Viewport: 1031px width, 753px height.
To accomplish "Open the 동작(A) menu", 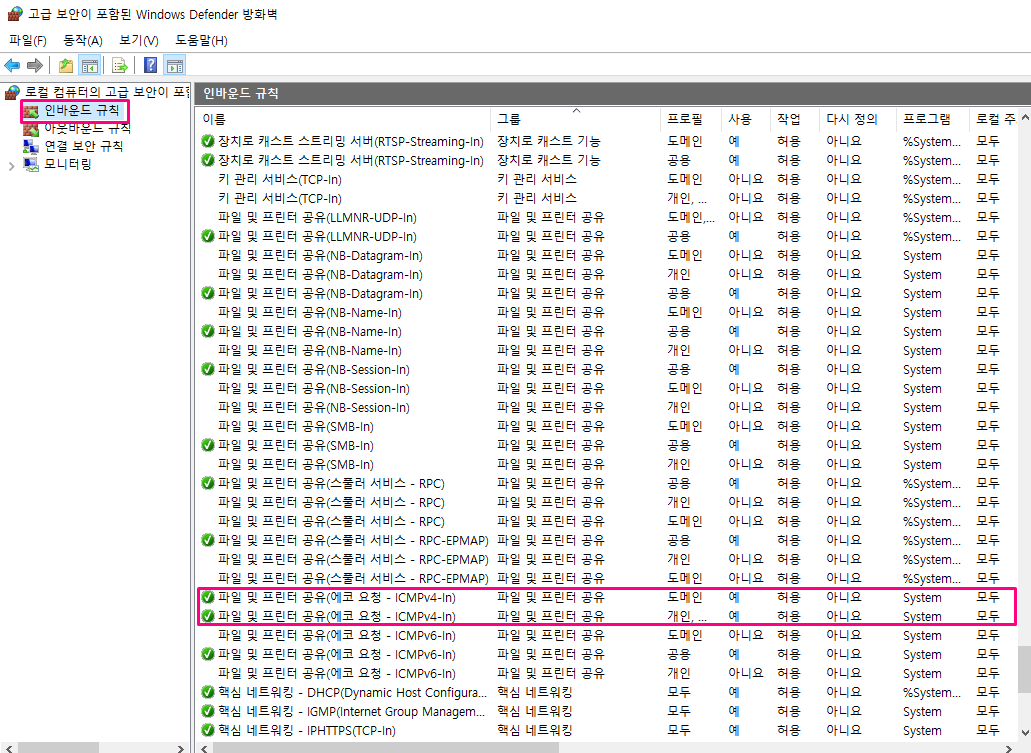I will [83, 41].
